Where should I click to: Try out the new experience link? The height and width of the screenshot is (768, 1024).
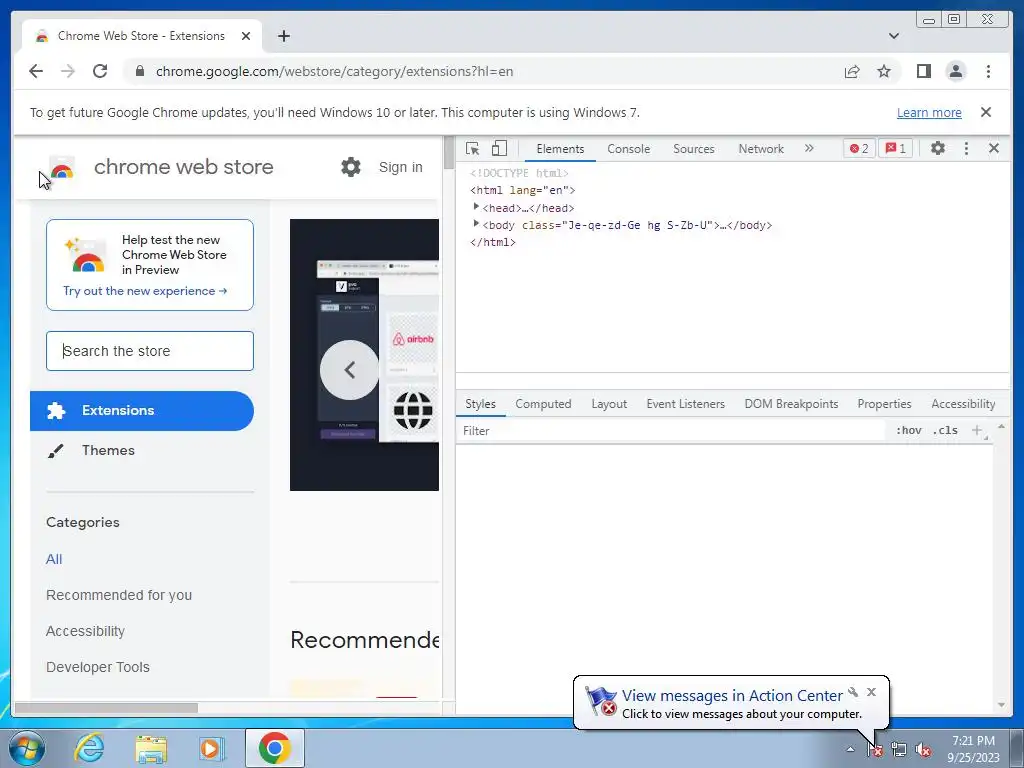point(145,291)
